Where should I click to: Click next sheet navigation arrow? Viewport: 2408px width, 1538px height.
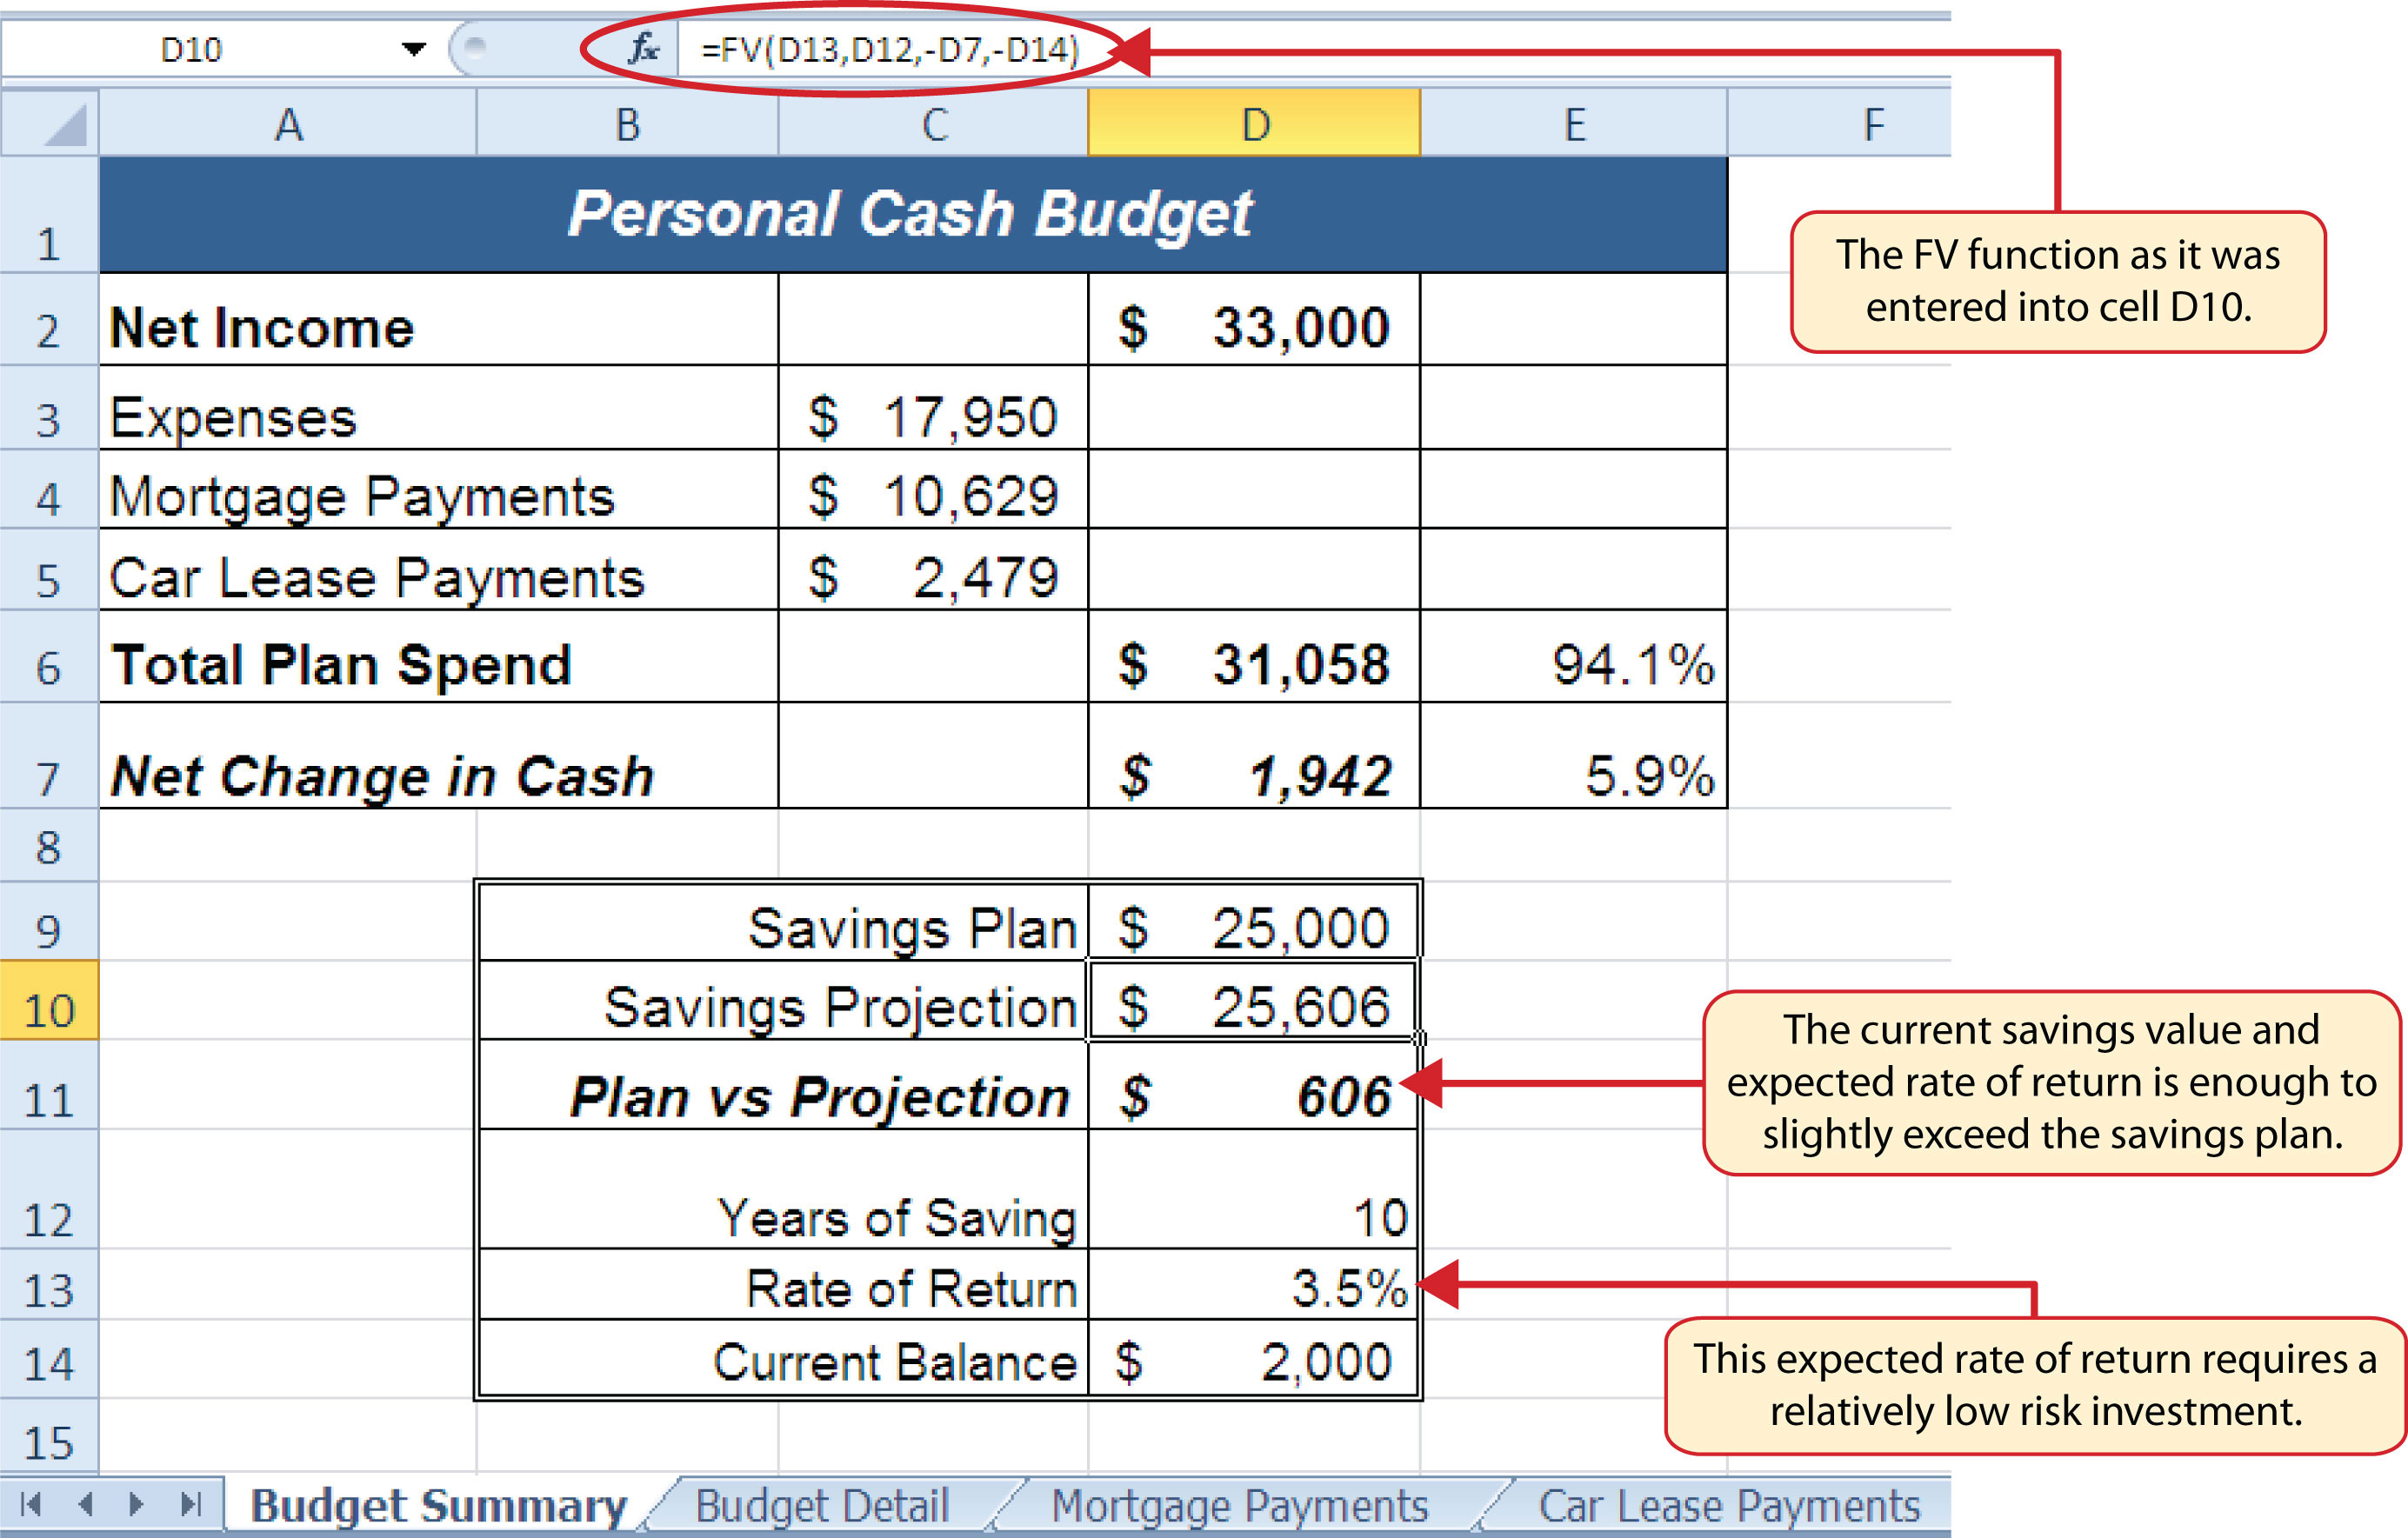137,1503
